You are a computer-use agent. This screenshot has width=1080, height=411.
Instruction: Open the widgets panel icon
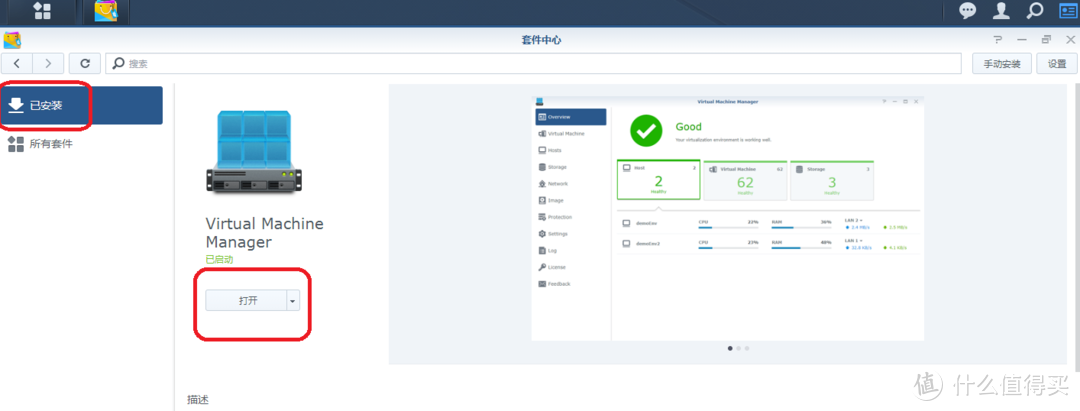coord(1068,10)
